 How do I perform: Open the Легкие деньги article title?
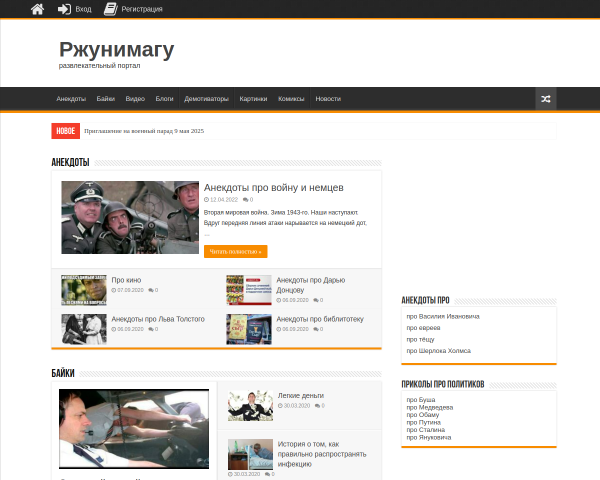[301, 396]
